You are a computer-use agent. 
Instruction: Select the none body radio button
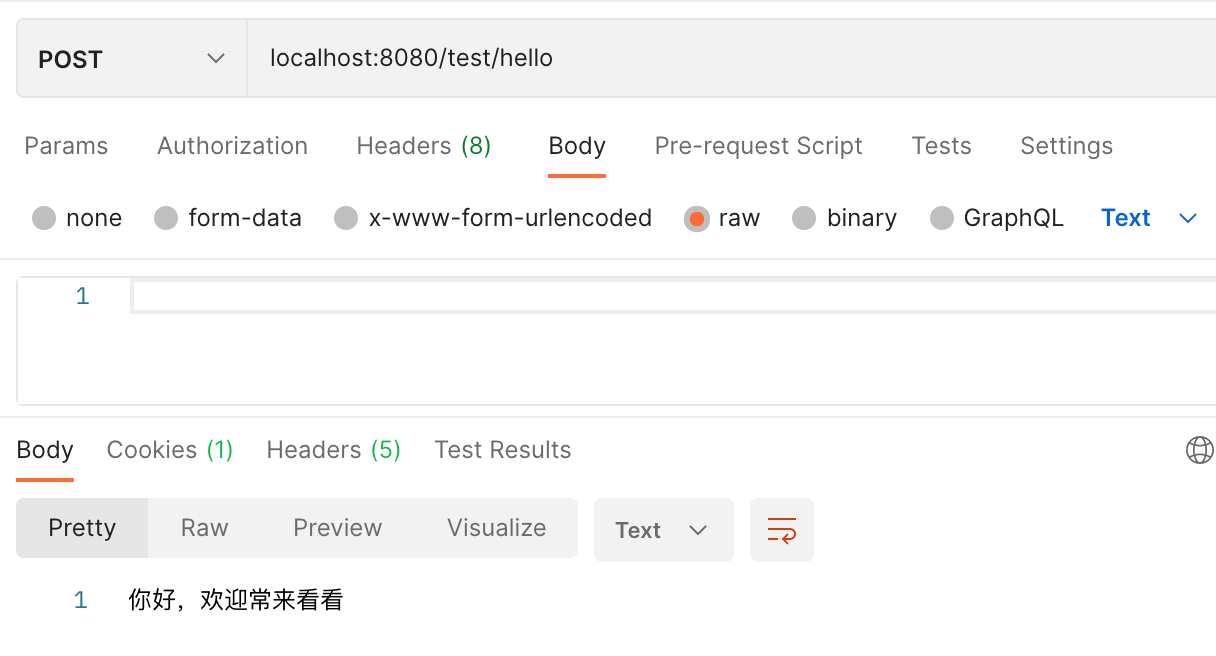pos(44,218)
